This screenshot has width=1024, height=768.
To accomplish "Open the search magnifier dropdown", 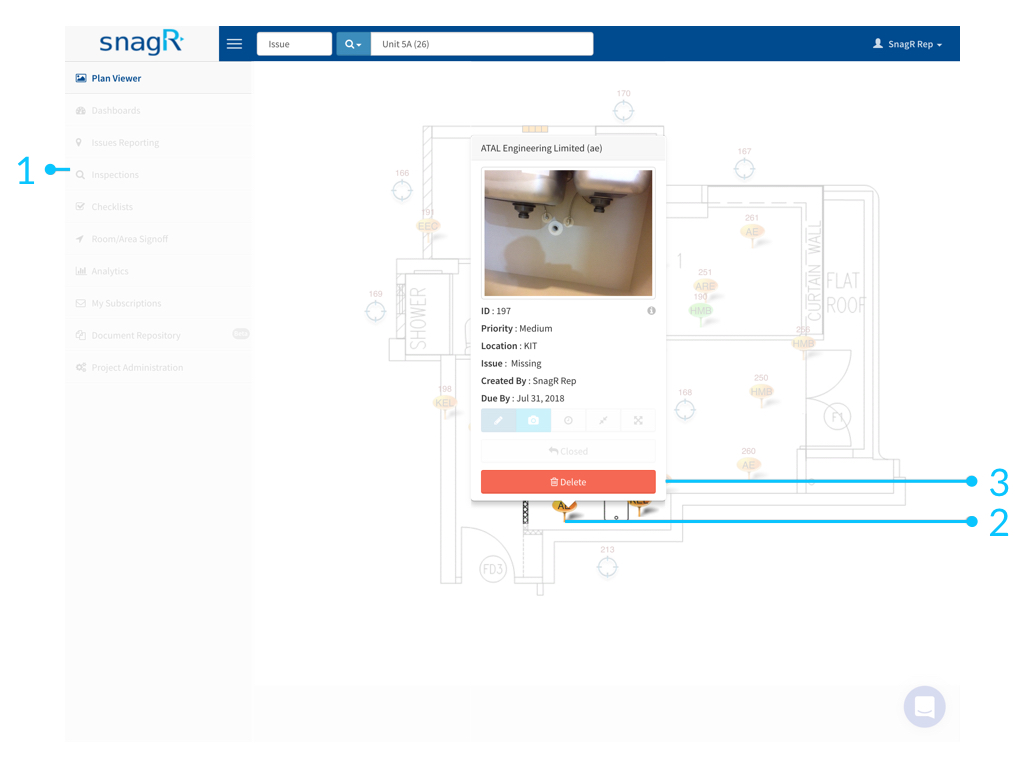I will tap(353, 44).
